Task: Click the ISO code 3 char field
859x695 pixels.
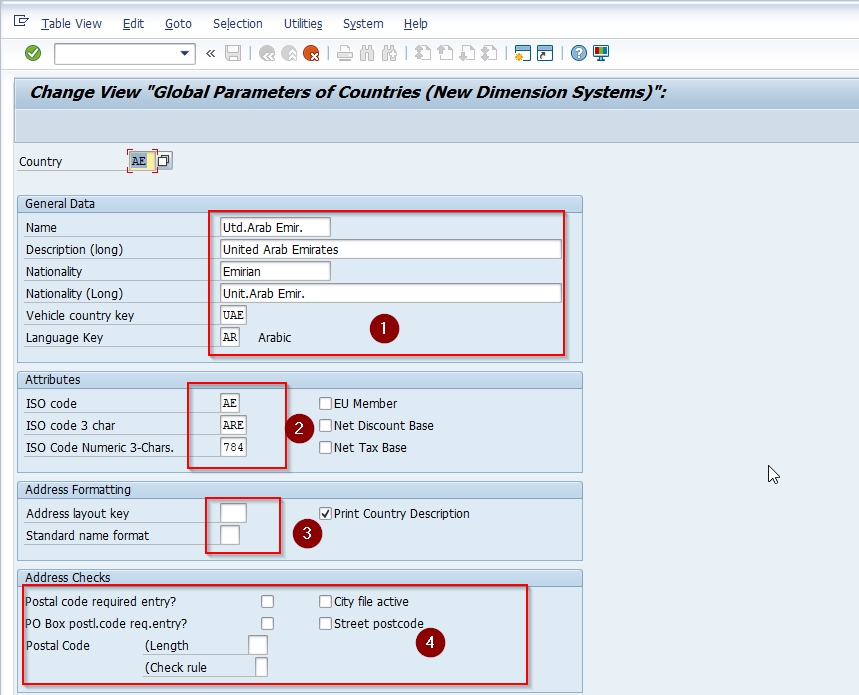Action: pos(233,426)
